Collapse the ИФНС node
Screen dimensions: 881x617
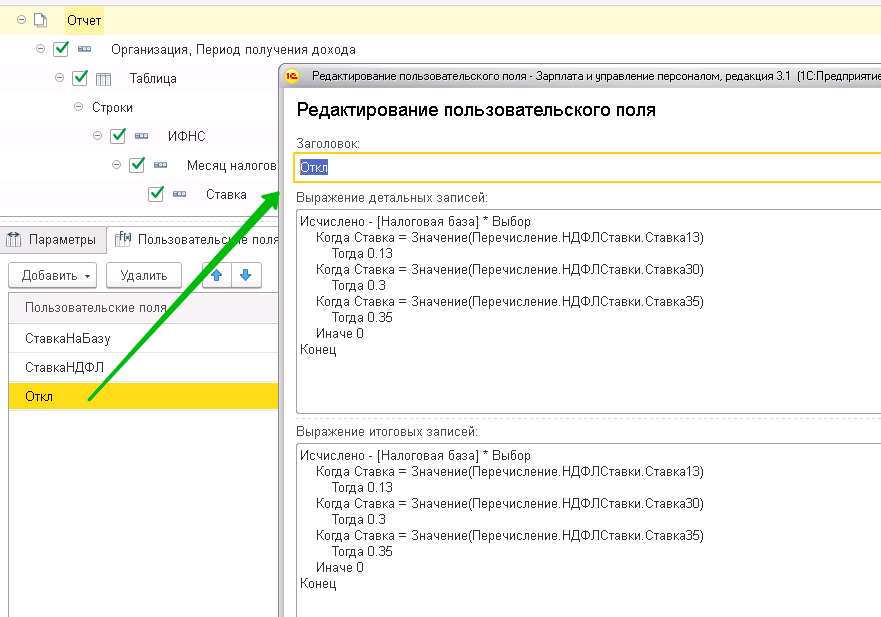click(x=98, y=135)
